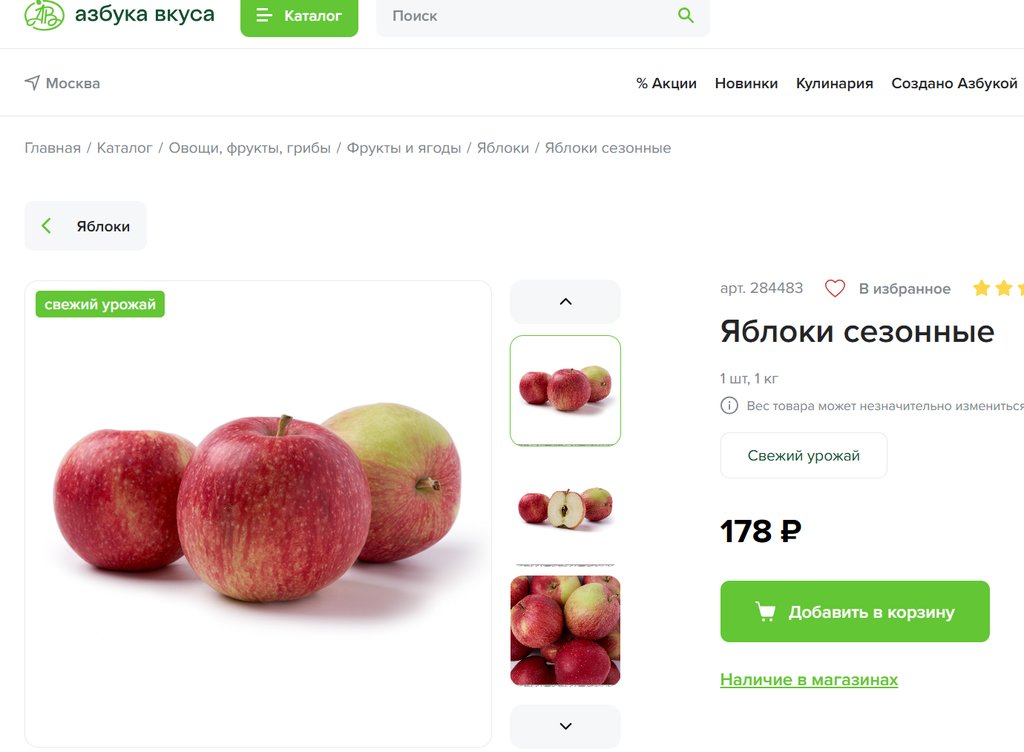Click the weight info circle icon

click(729, 405)
